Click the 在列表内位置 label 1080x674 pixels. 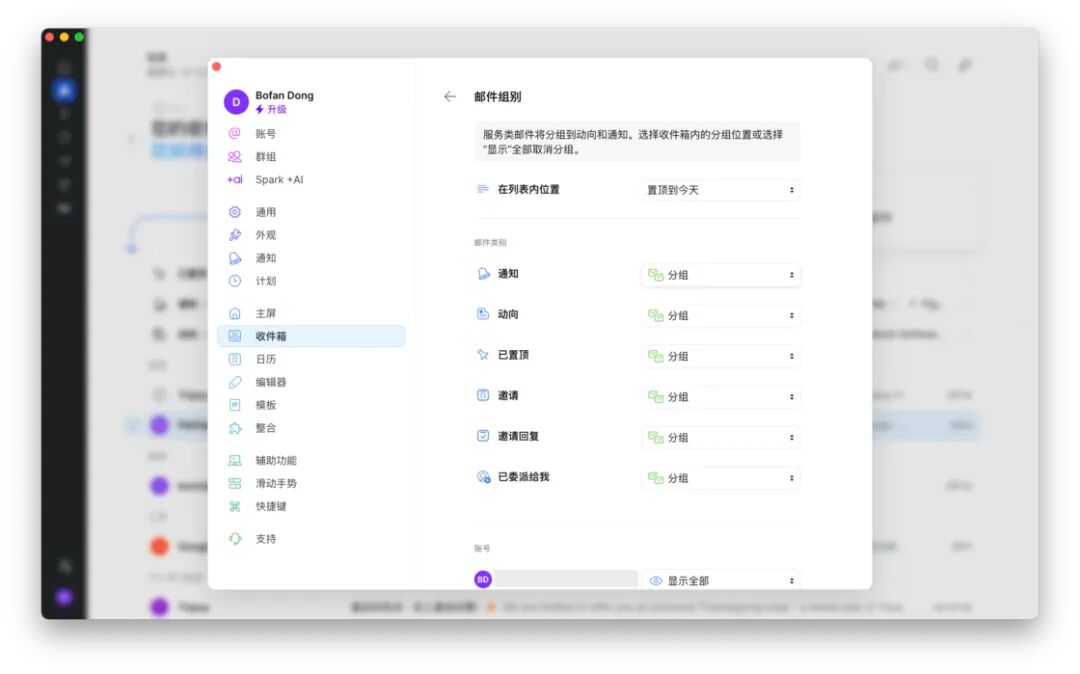coord(528,189)
